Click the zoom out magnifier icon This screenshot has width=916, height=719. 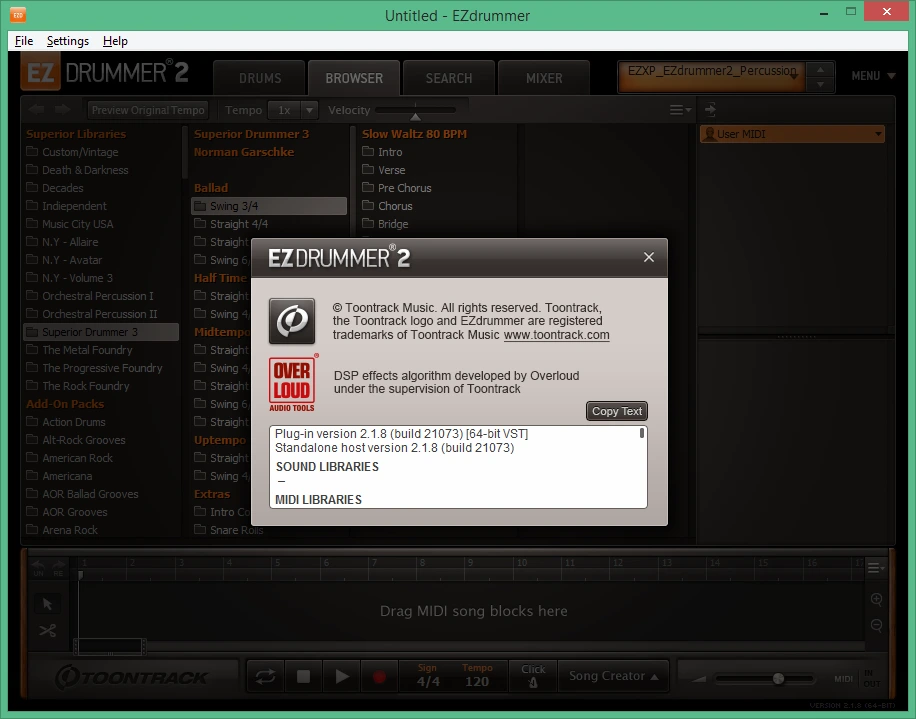click(876, 626)
